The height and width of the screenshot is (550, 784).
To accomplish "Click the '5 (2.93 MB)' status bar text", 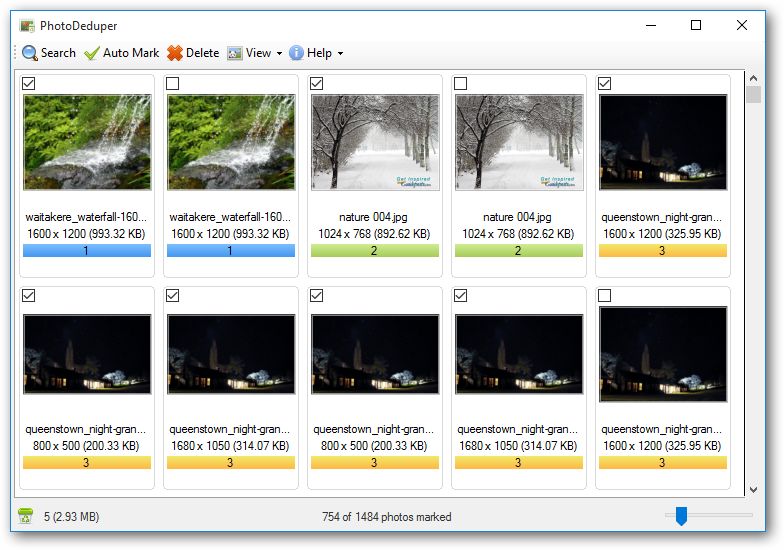I will click(72, 516).
